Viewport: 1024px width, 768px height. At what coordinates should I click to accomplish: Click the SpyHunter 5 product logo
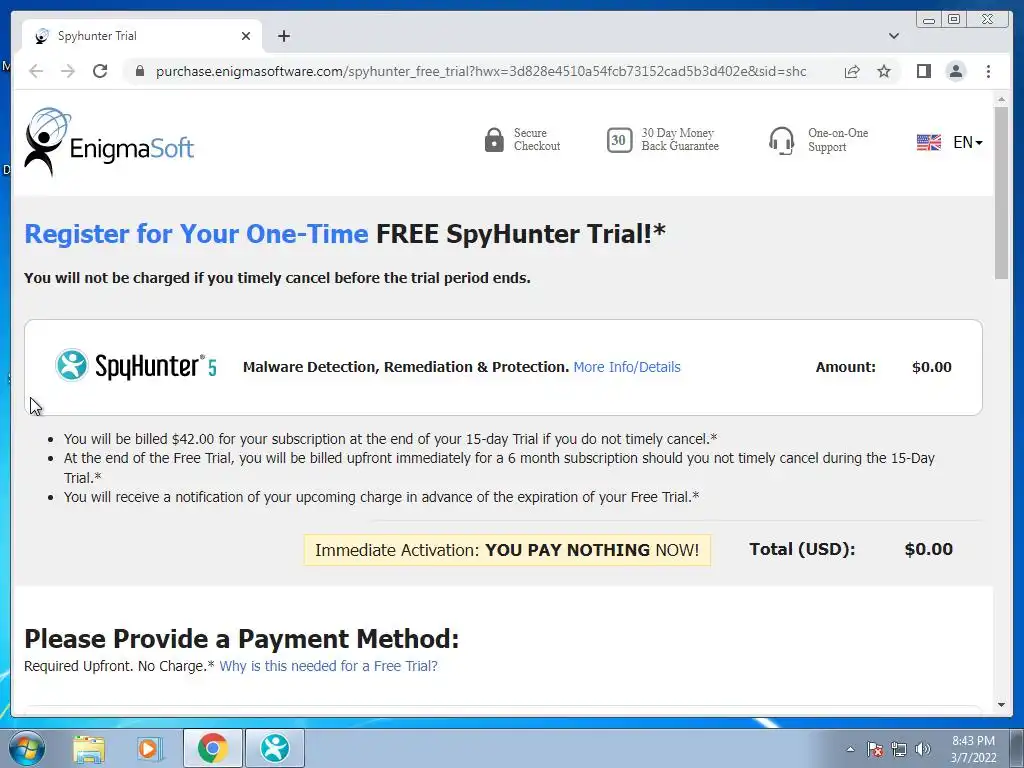(x=136, y=365)
